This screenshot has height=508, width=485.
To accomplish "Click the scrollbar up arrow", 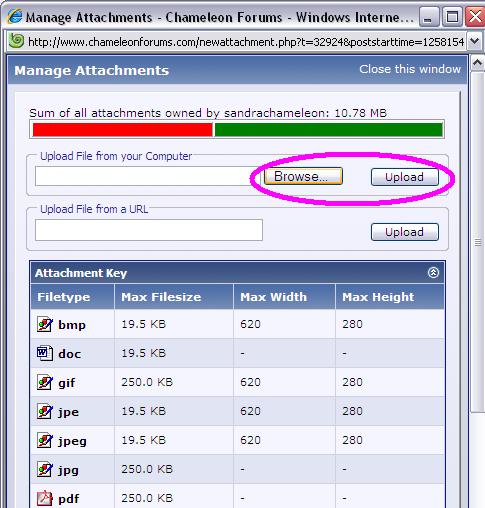I will coord(477,63).
